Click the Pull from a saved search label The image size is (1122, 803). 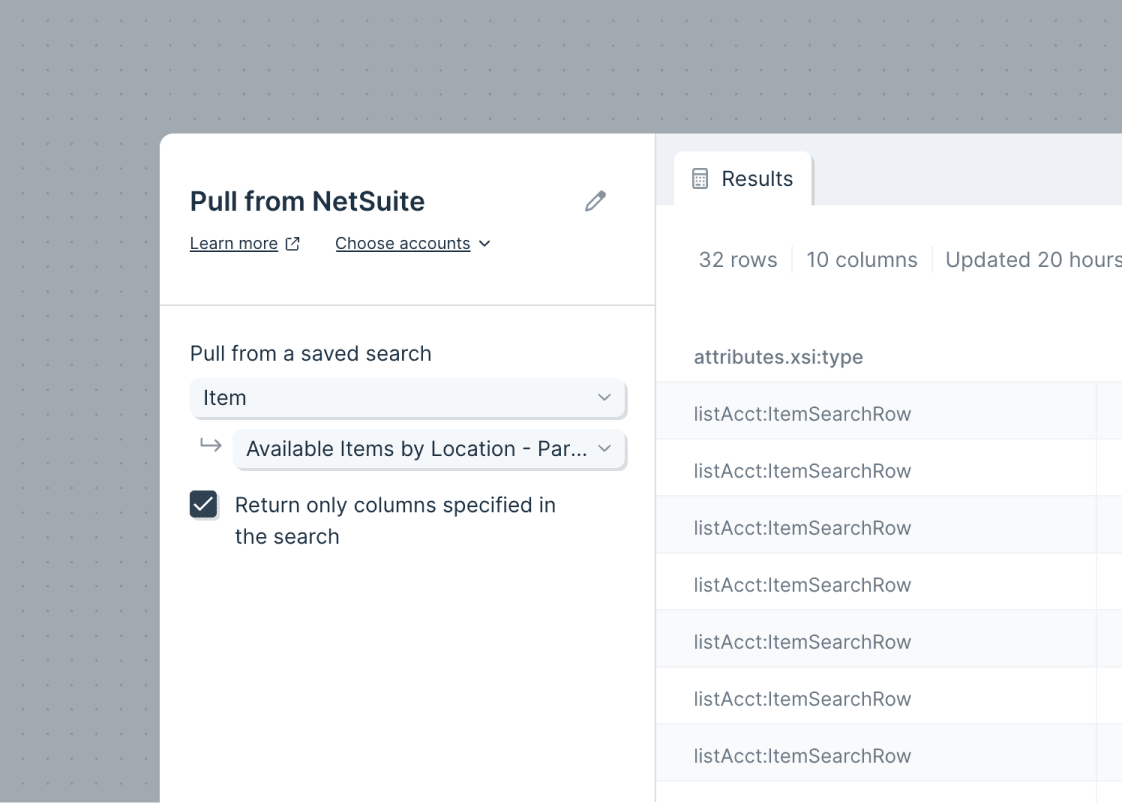click(x=311, y=353)
